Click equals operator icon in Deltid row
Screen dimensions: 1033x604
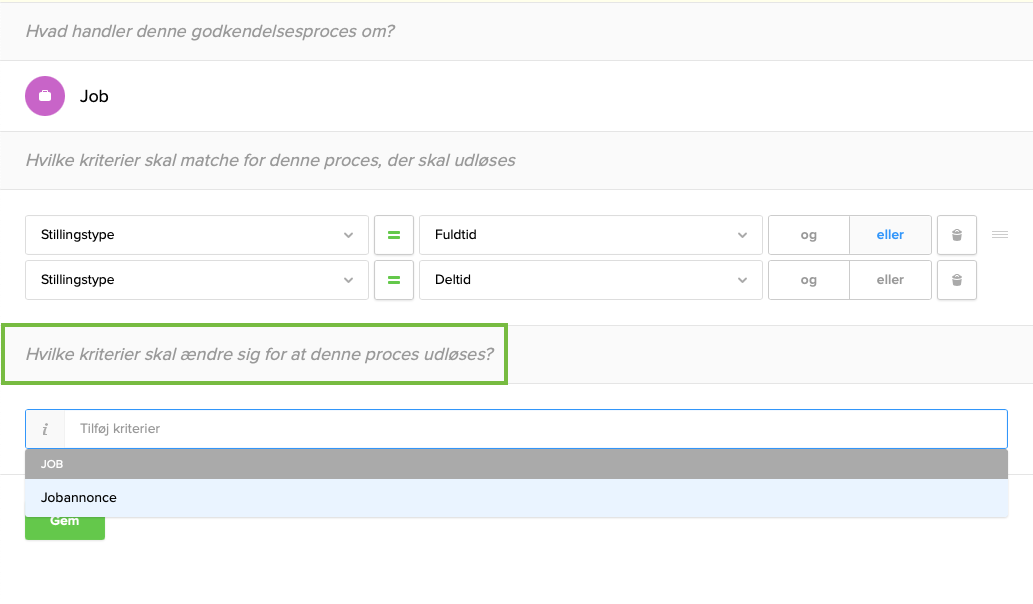[x=394, y=280]
